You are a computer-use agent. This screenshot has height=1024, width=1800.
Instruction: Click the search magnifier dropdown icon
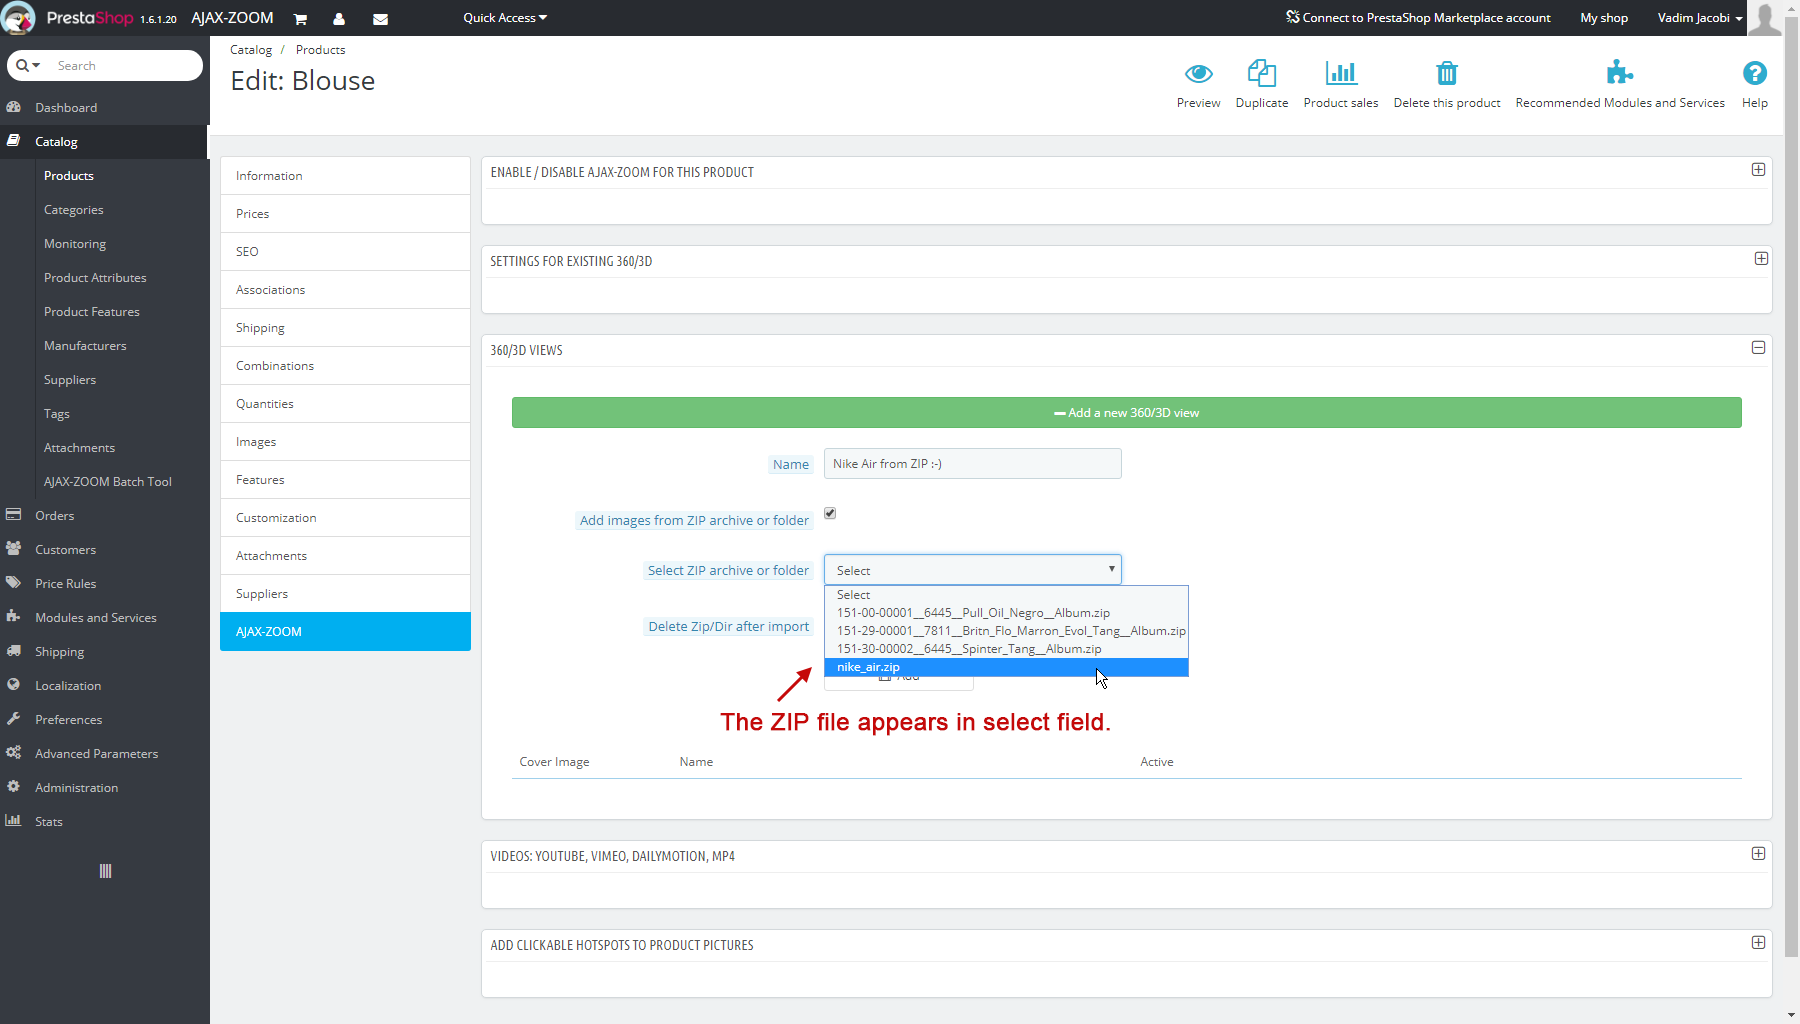point(28,66)
